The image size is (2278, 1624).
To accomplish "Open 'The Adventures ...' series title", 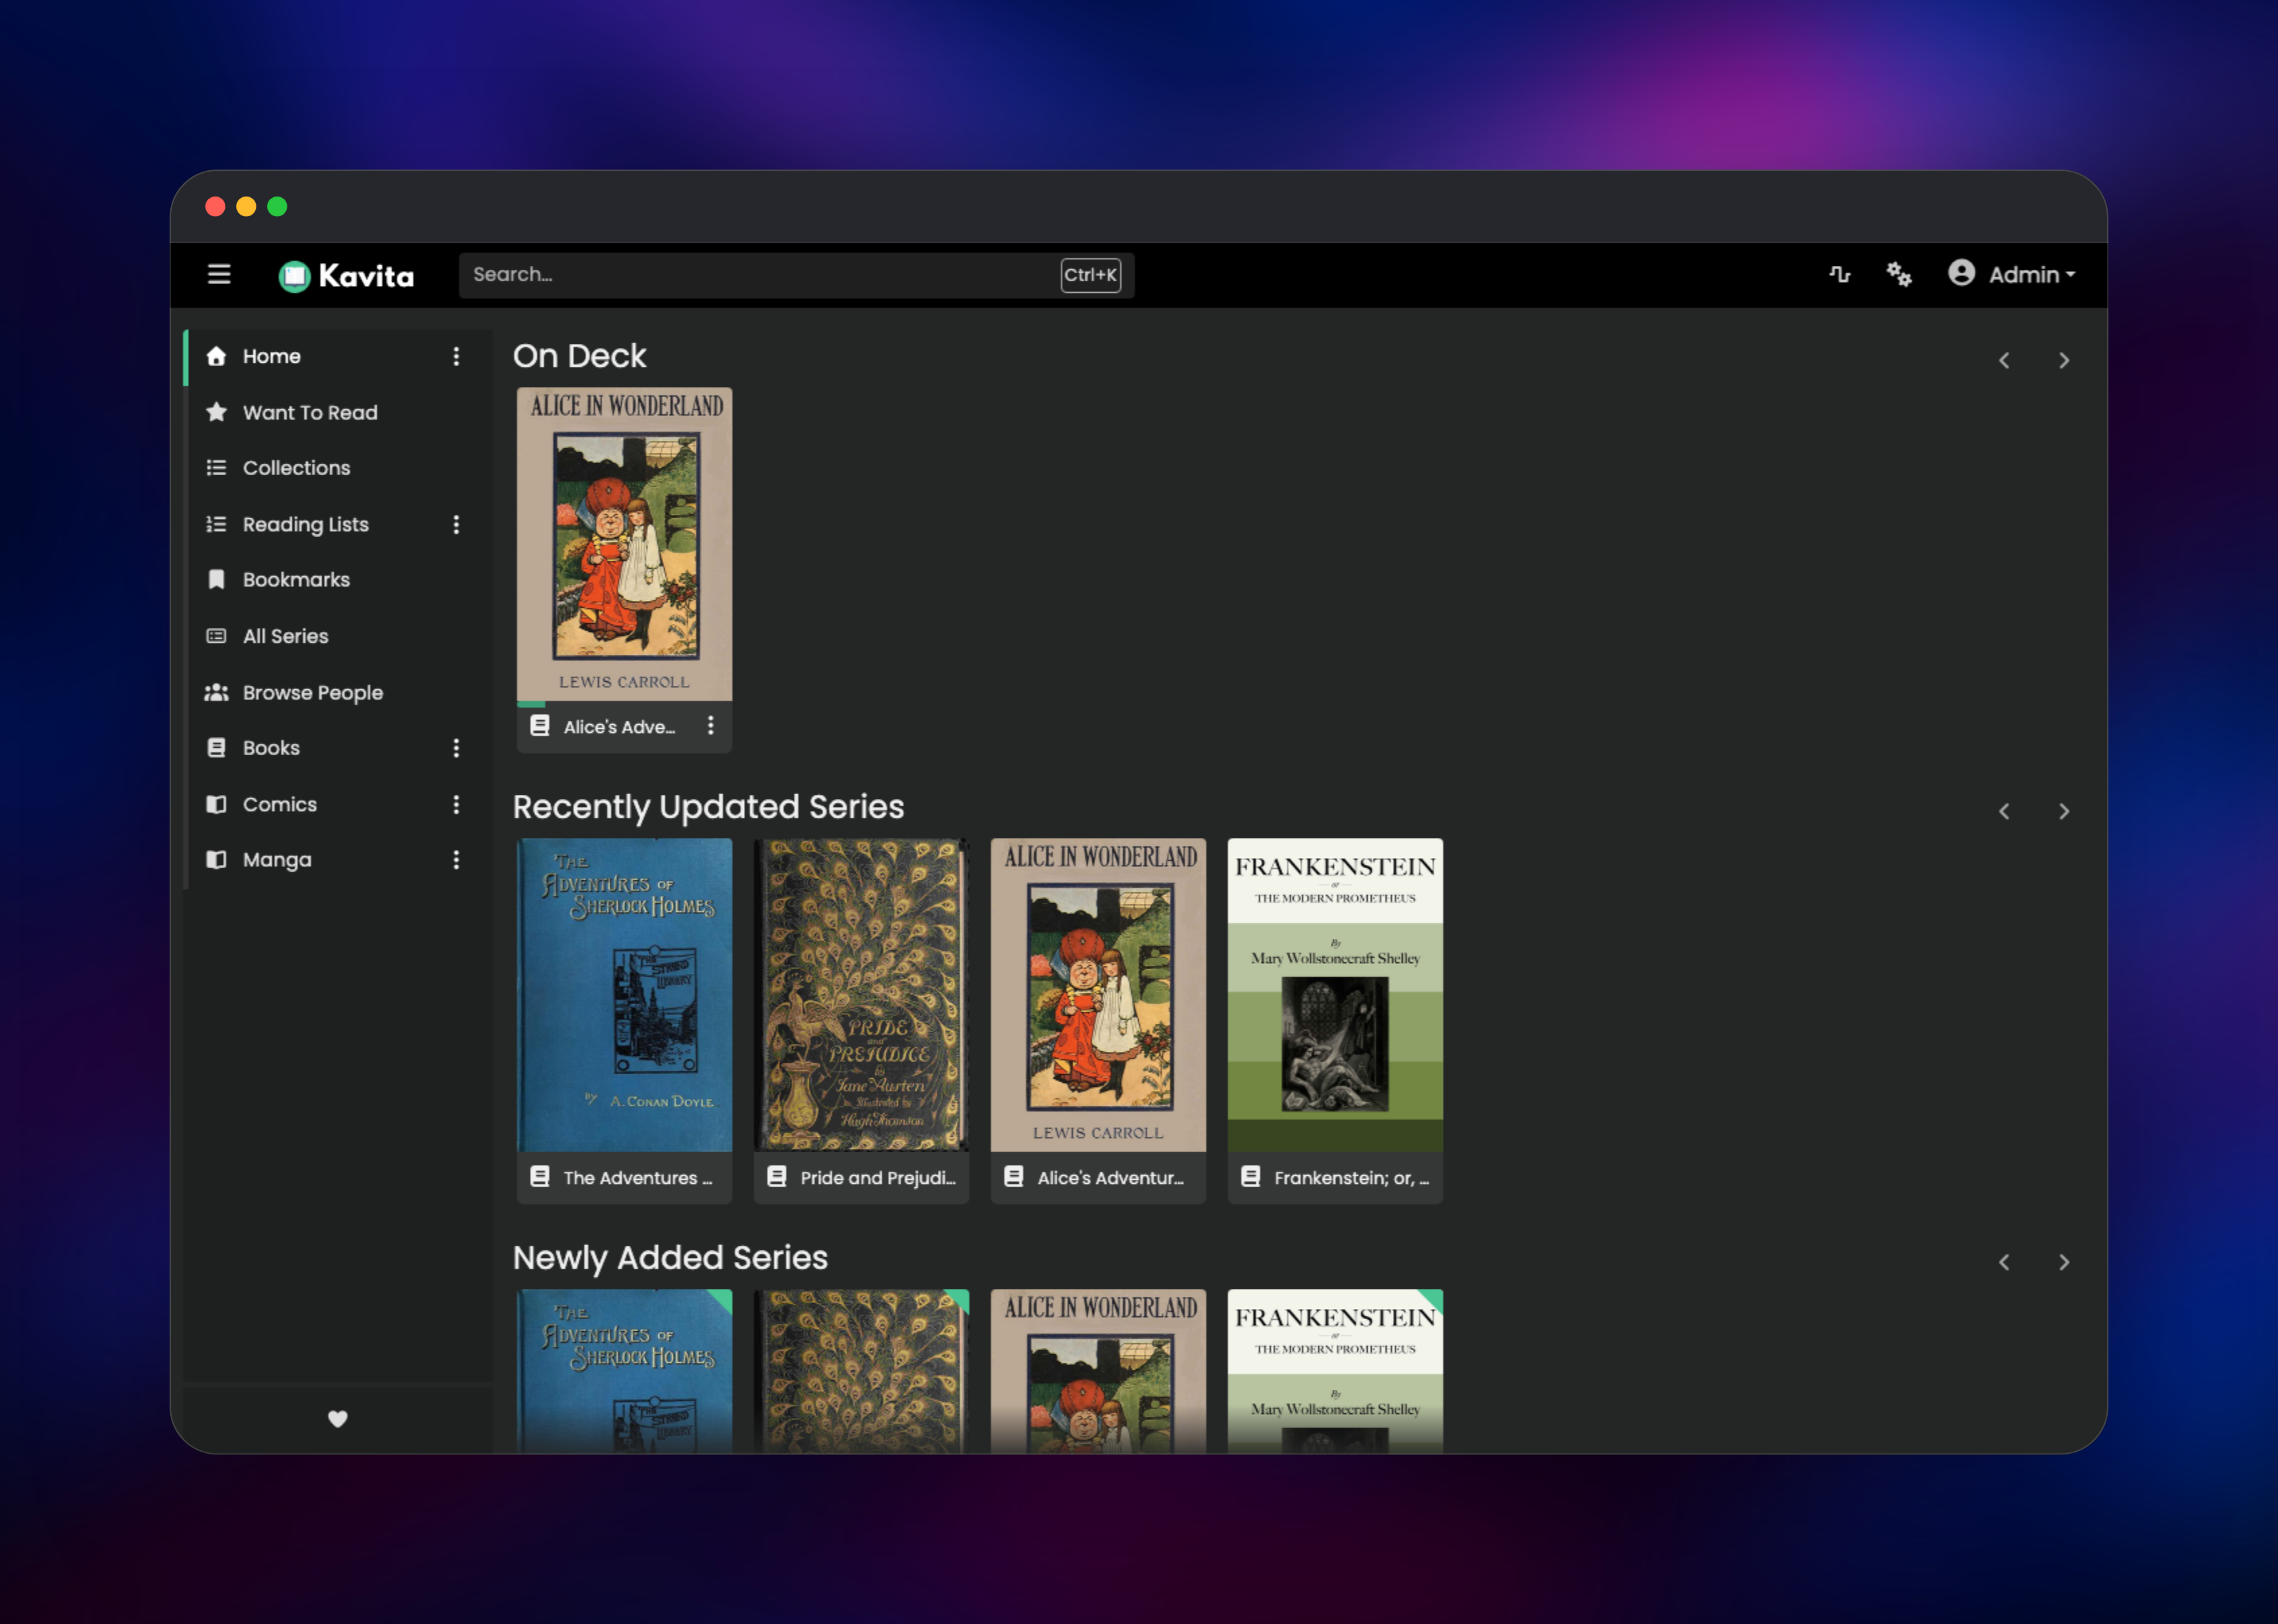I will (x=638, y=1178).
